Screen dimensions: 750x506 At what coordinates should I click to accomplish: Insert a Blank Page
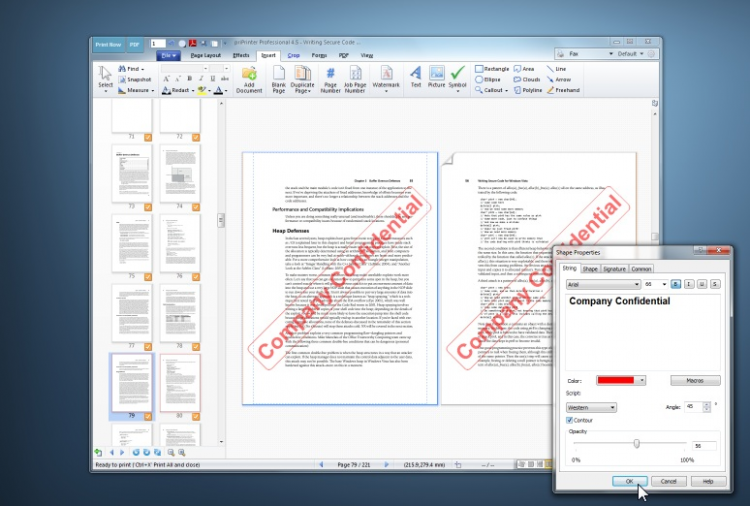(278, 79)
